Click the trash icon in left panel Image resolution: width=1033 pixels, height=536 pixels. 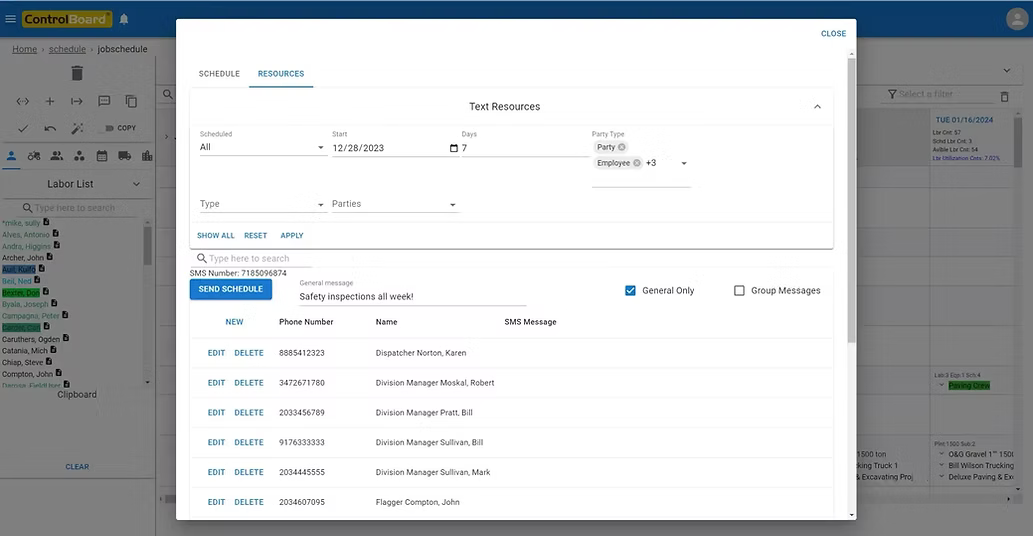pyautogui.click(x=77, y=73)
